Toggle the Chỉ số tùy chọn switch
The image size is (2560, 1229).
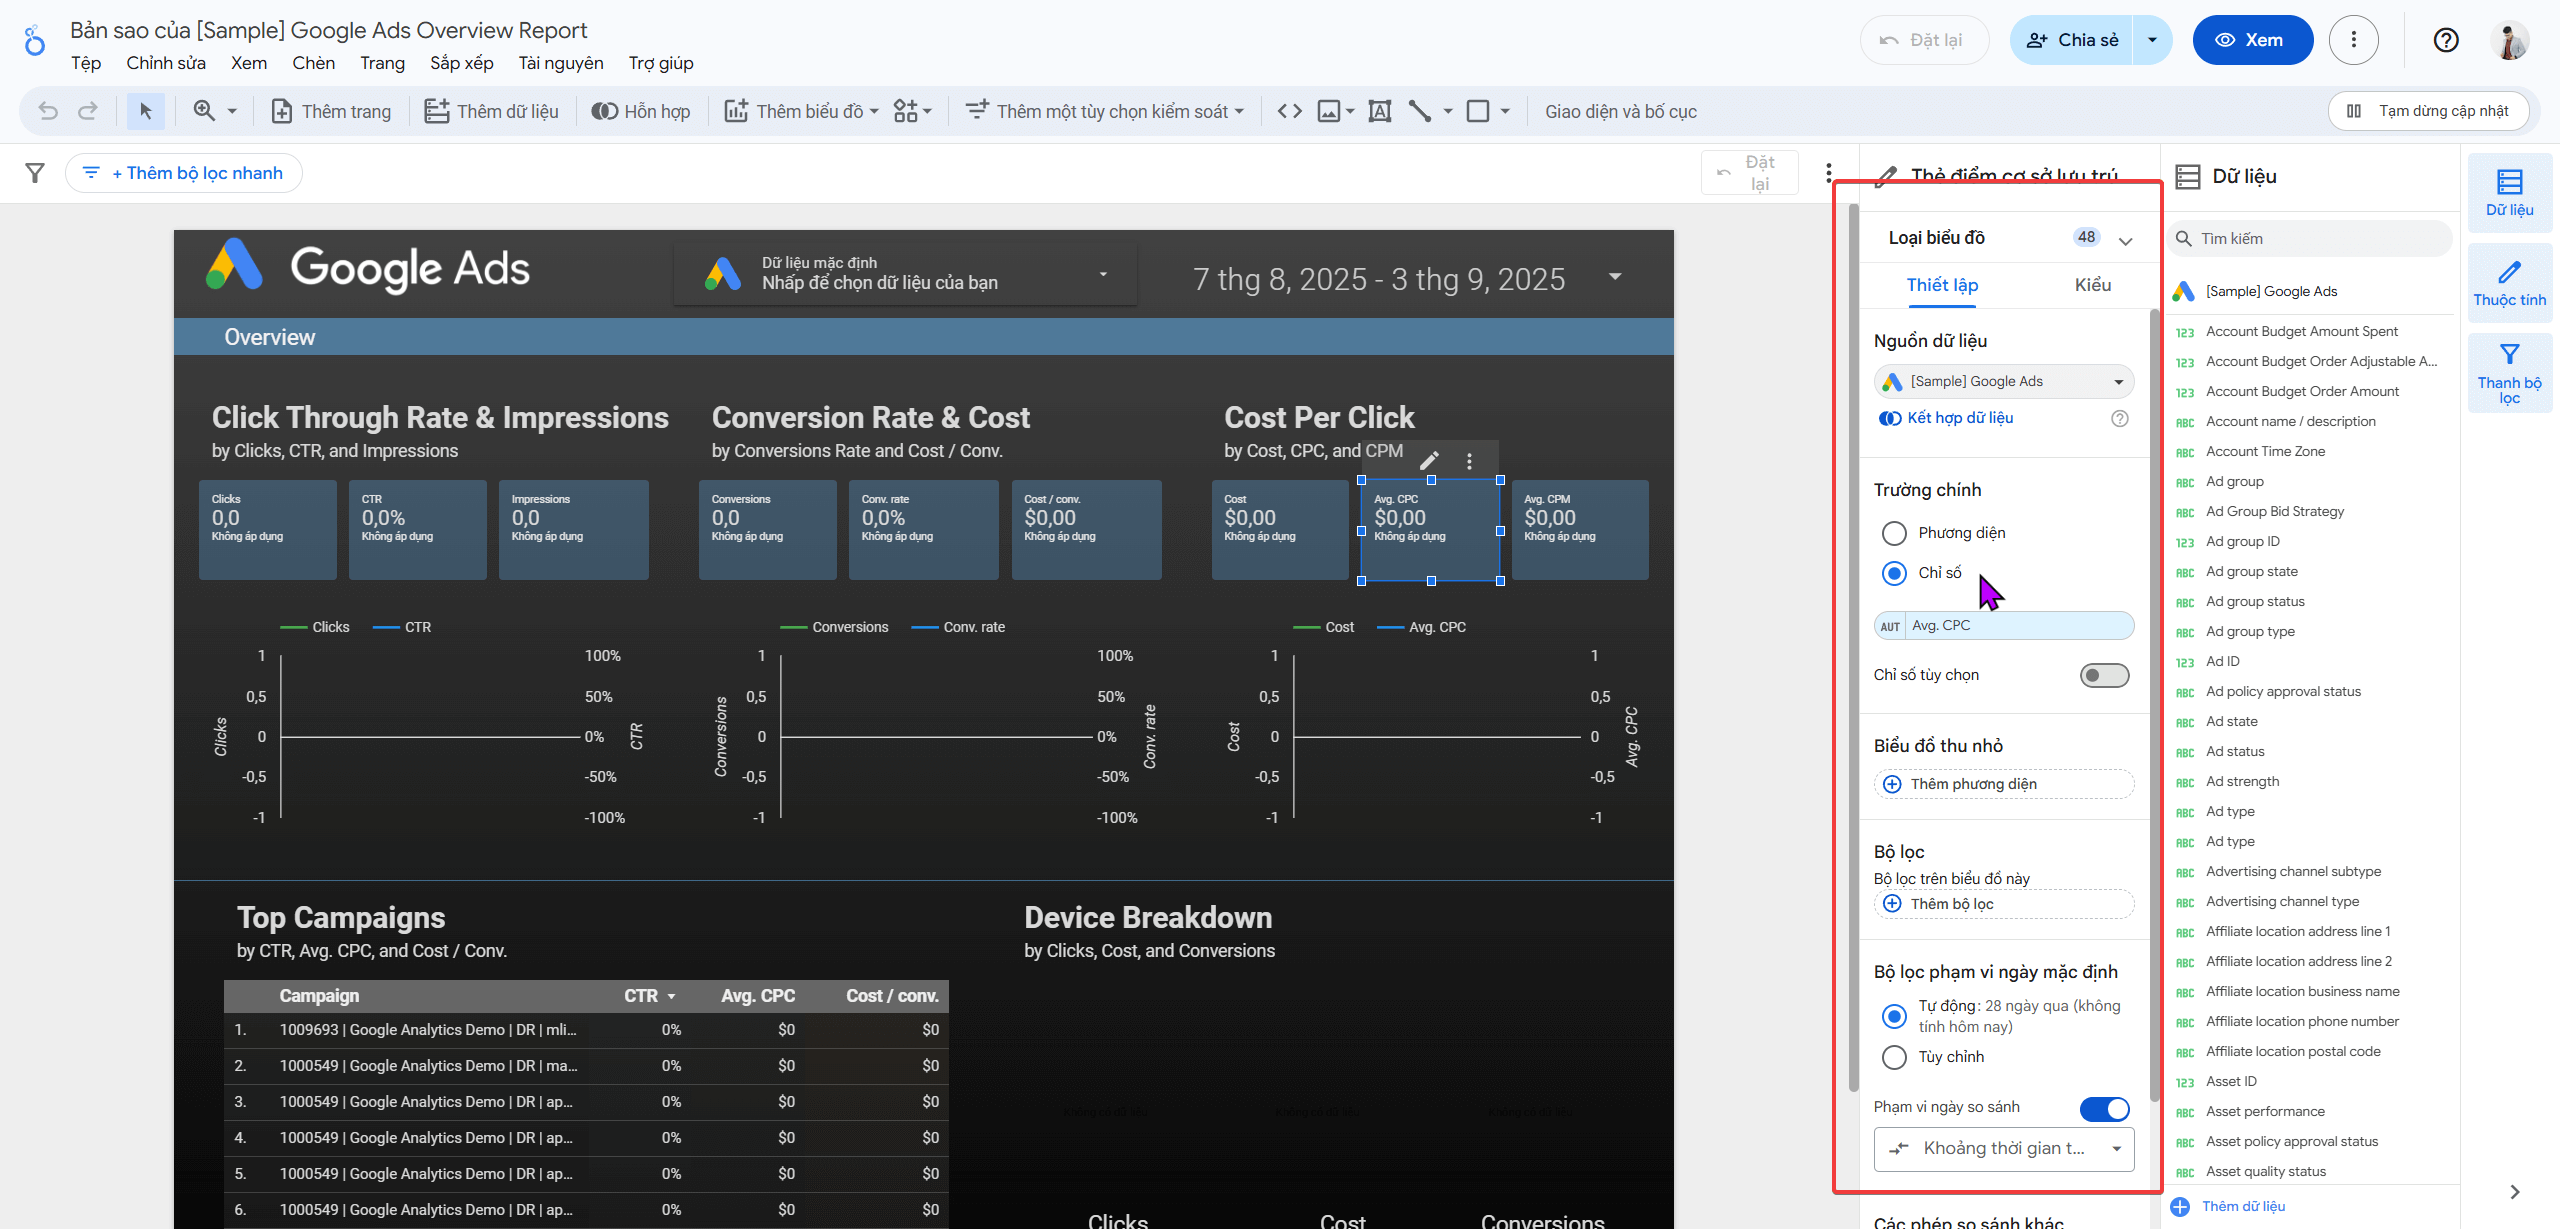2104,675
